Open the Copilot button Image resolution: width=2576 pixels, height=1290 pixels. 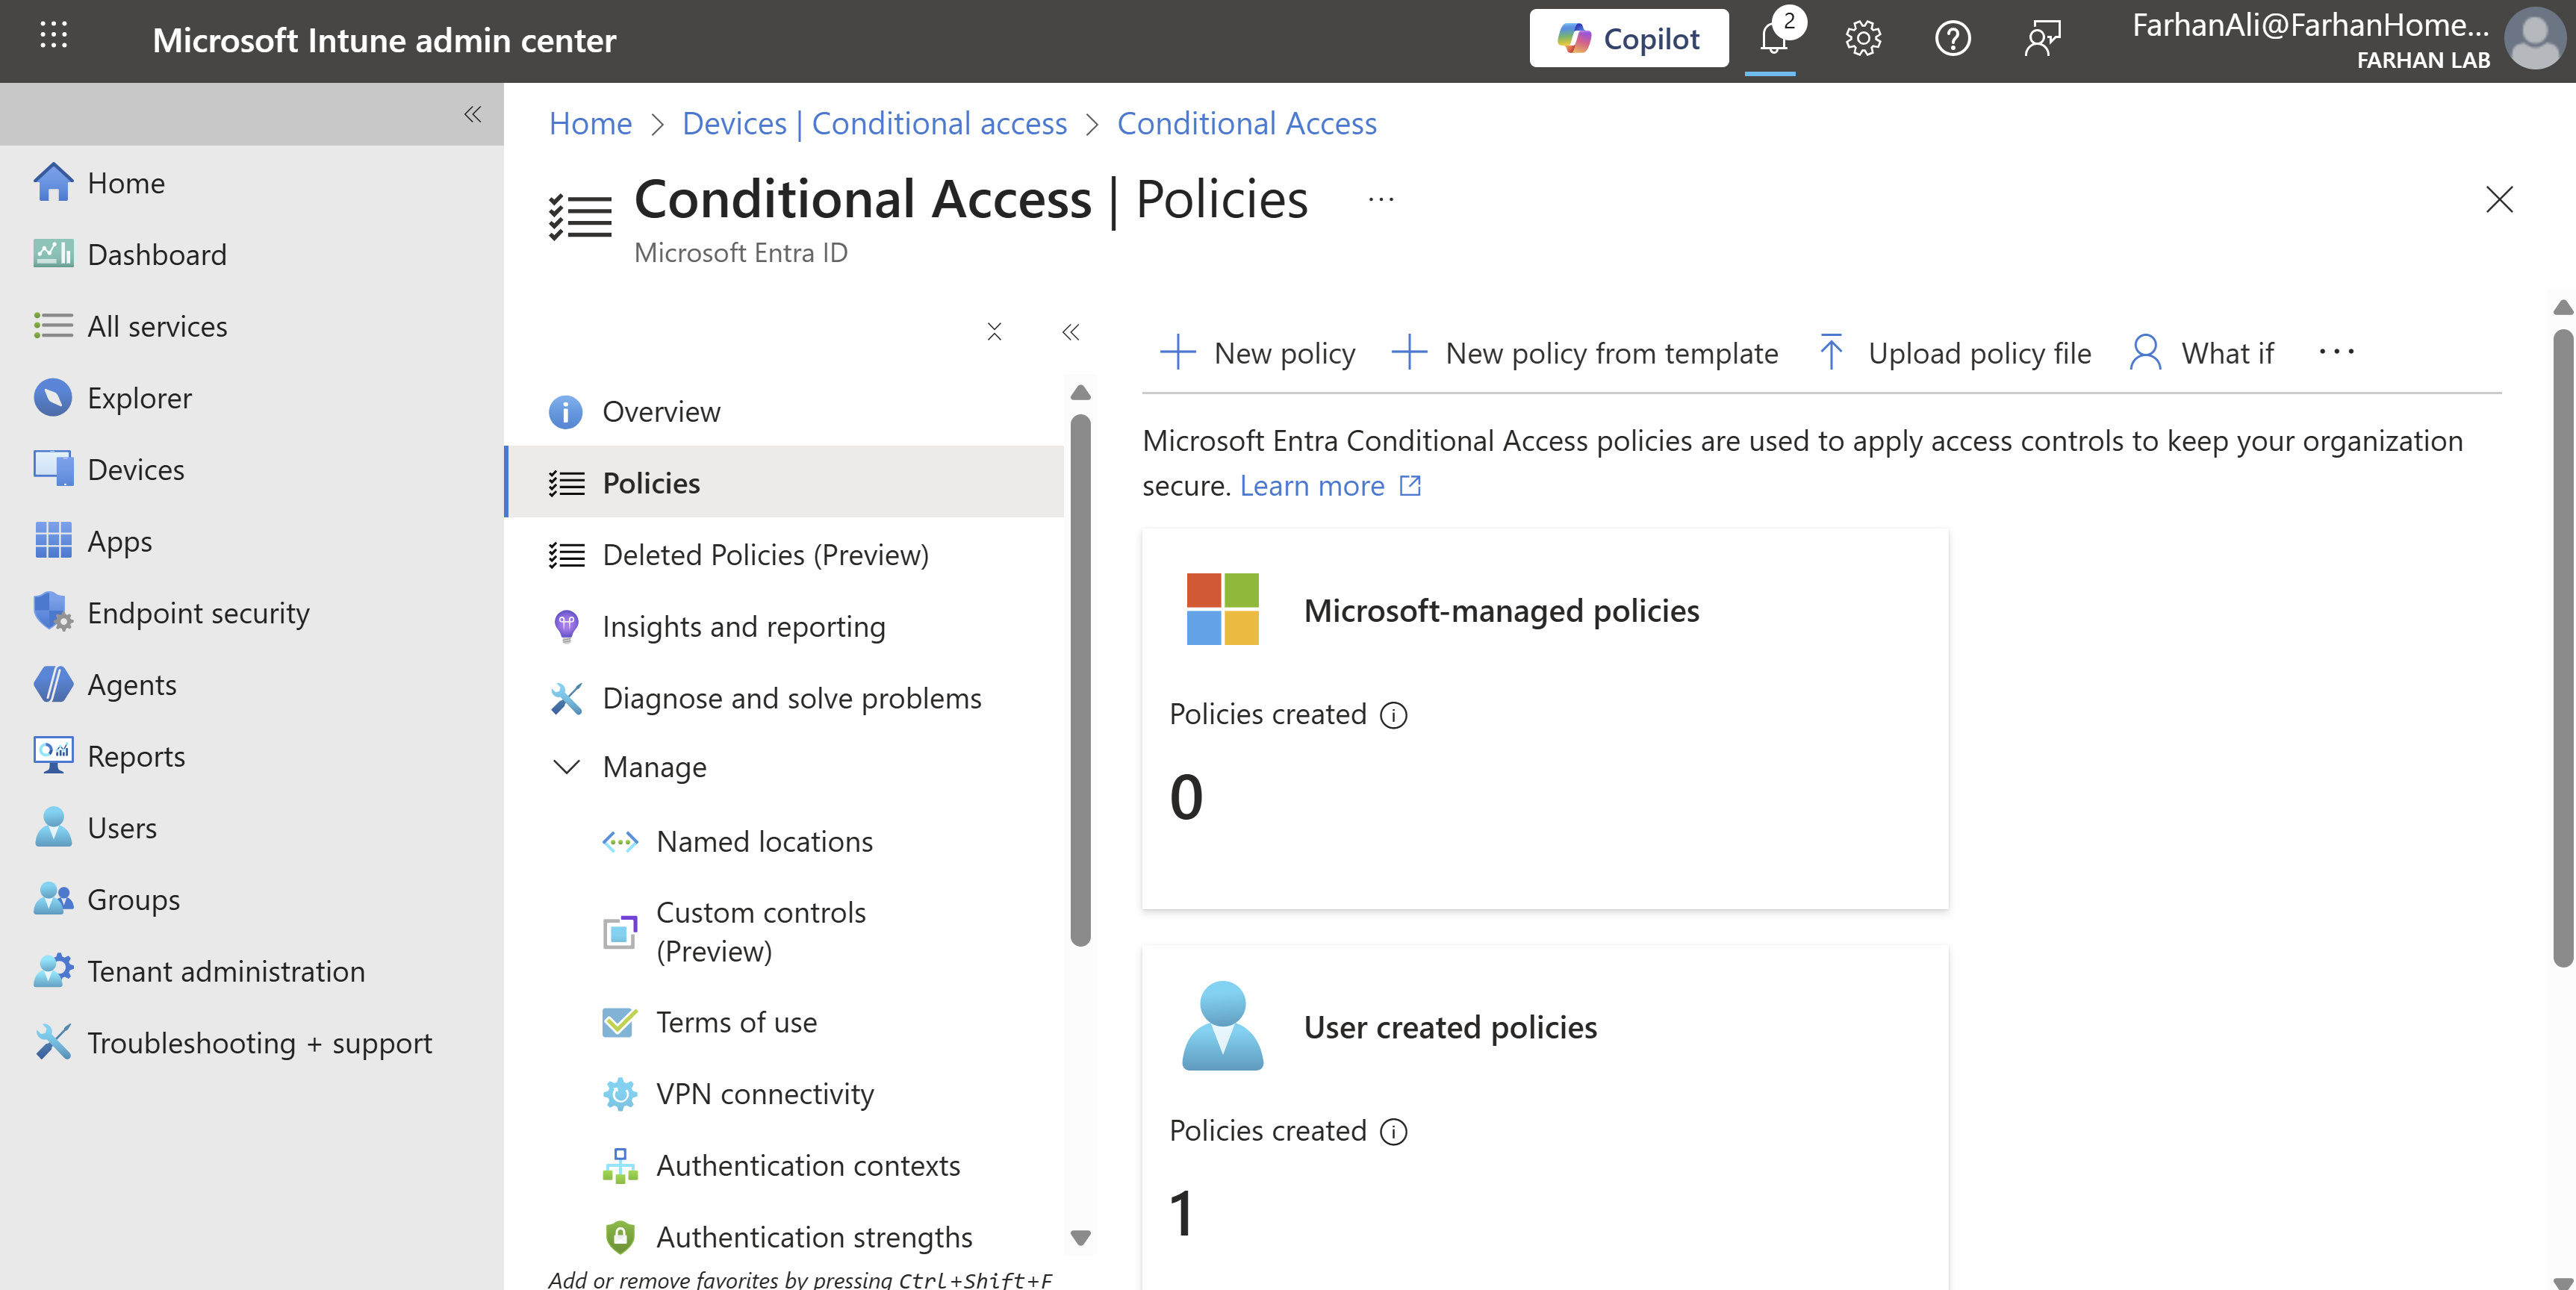pos(1628,39)
